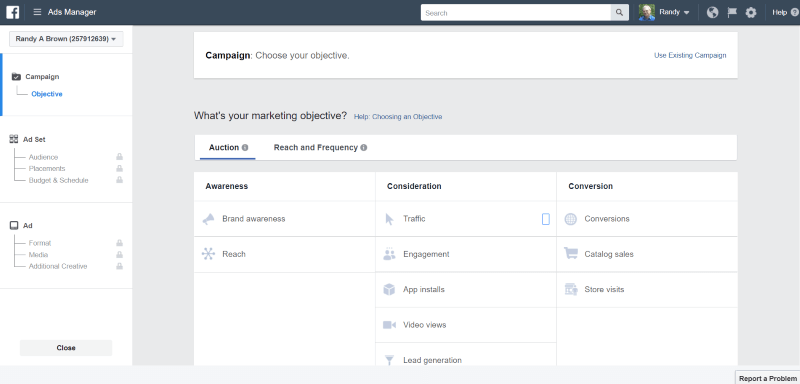
Task: Open the Ads Manager hamburger menu
Action: [37, 12]
